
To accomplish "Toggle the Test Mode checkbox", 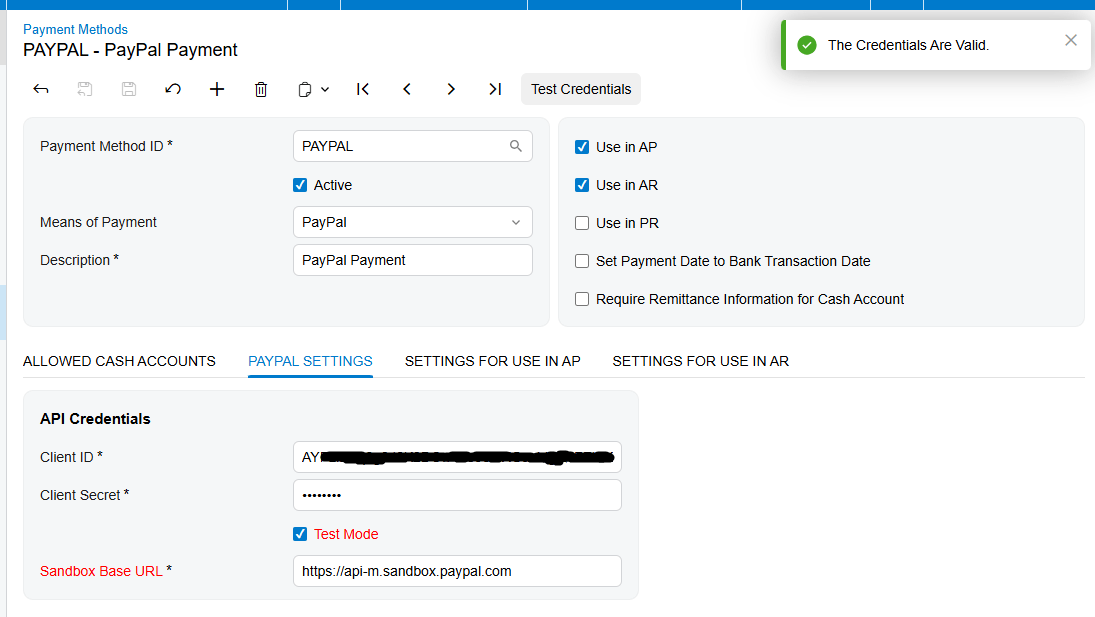I will point(300,534).
